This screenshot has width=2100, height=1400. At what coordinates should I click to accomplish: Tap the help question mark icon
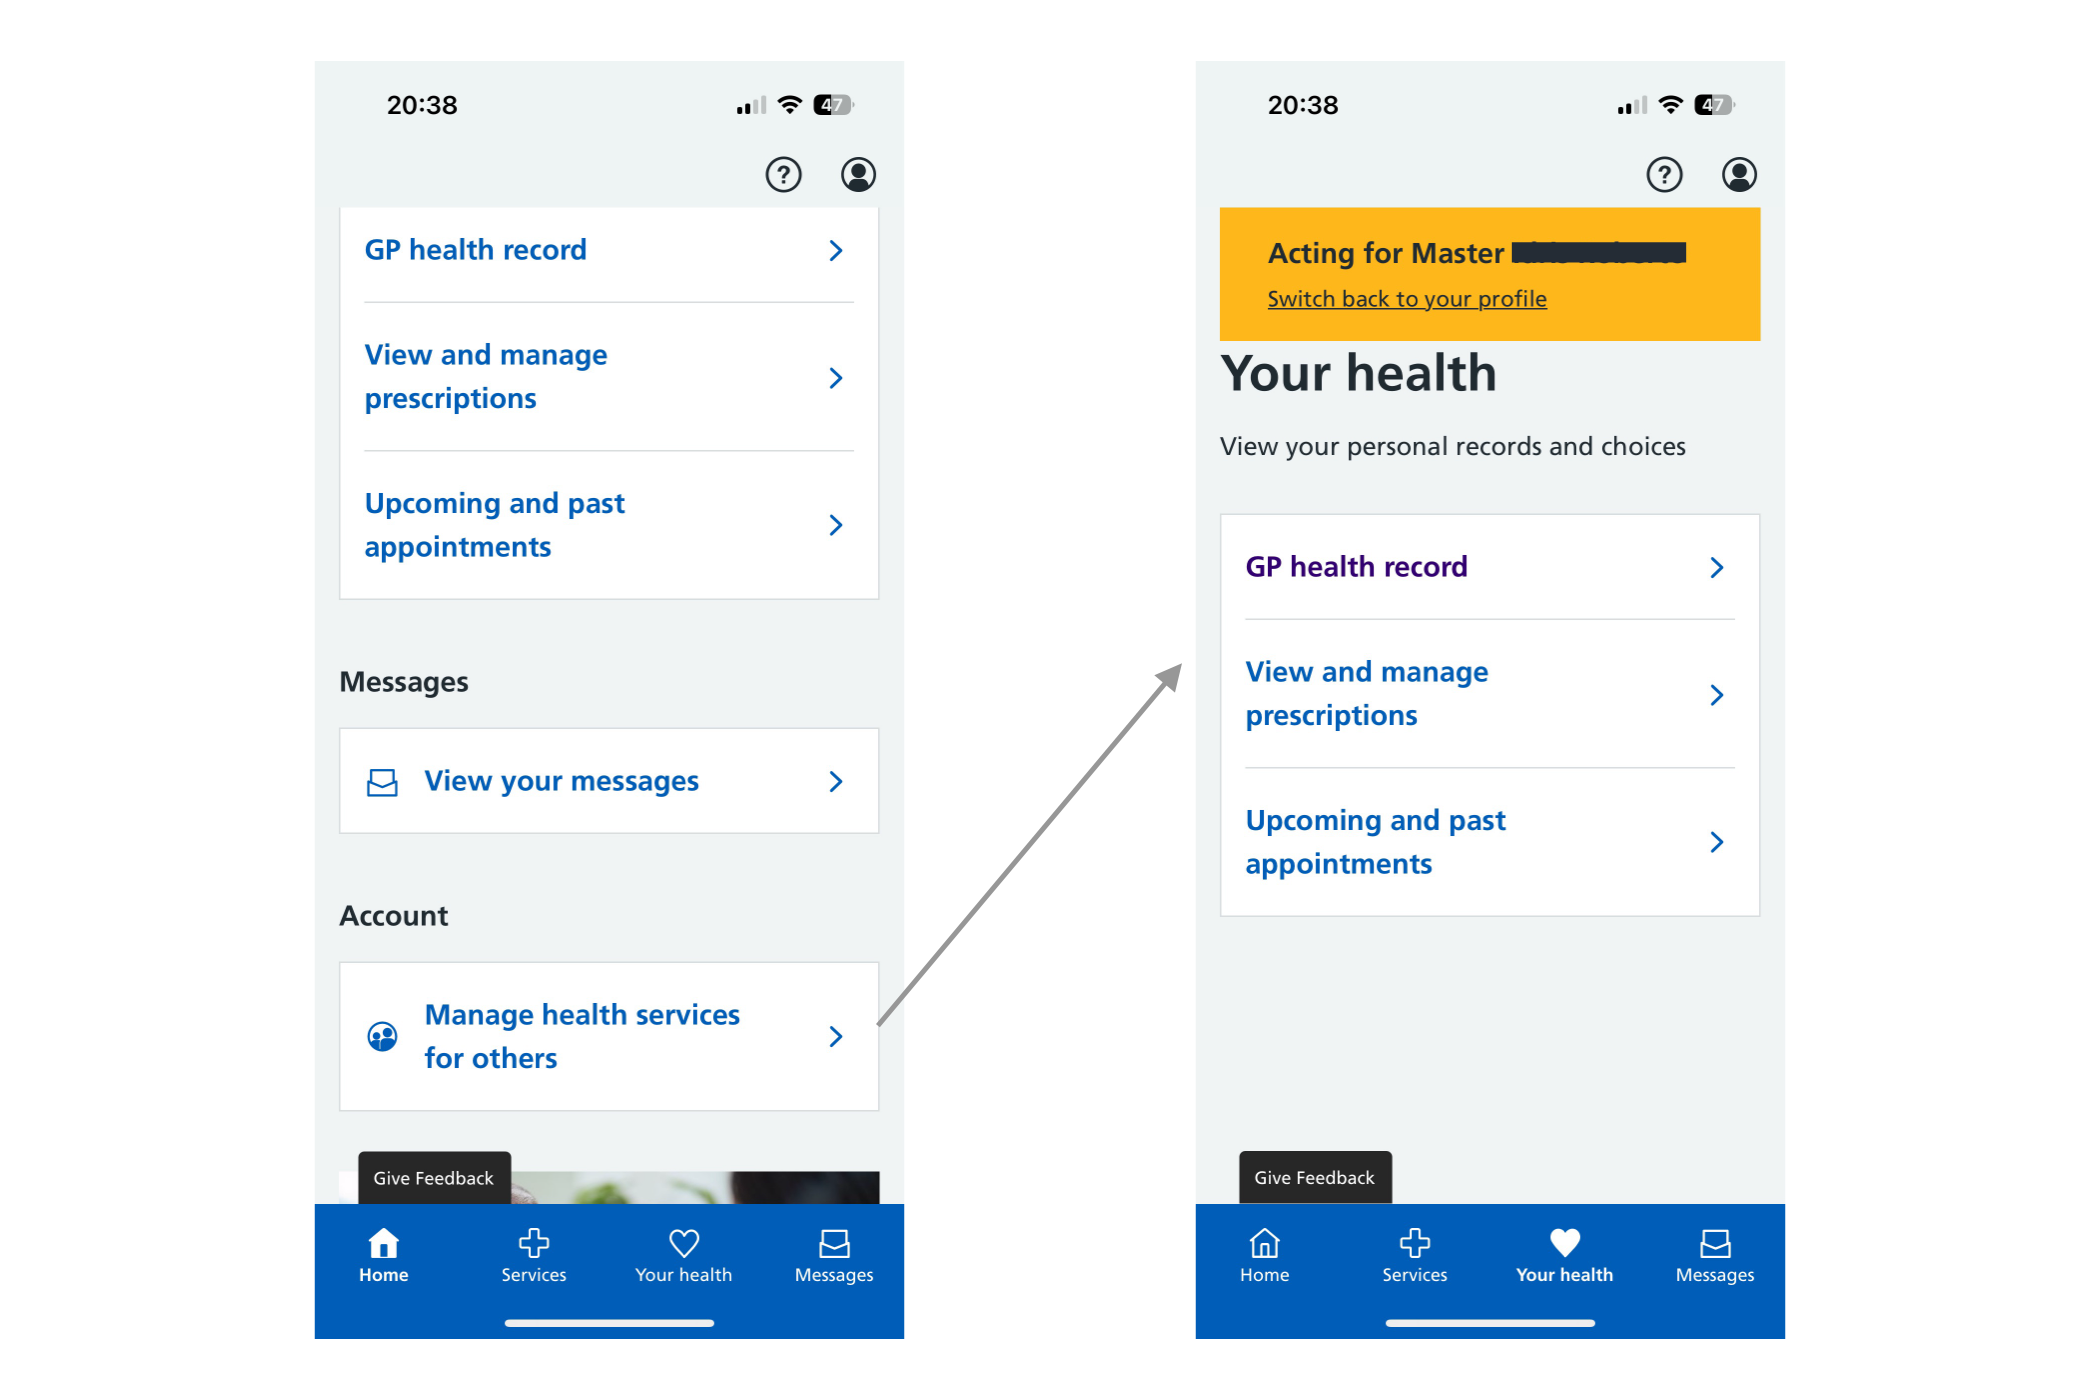[786, 173]
